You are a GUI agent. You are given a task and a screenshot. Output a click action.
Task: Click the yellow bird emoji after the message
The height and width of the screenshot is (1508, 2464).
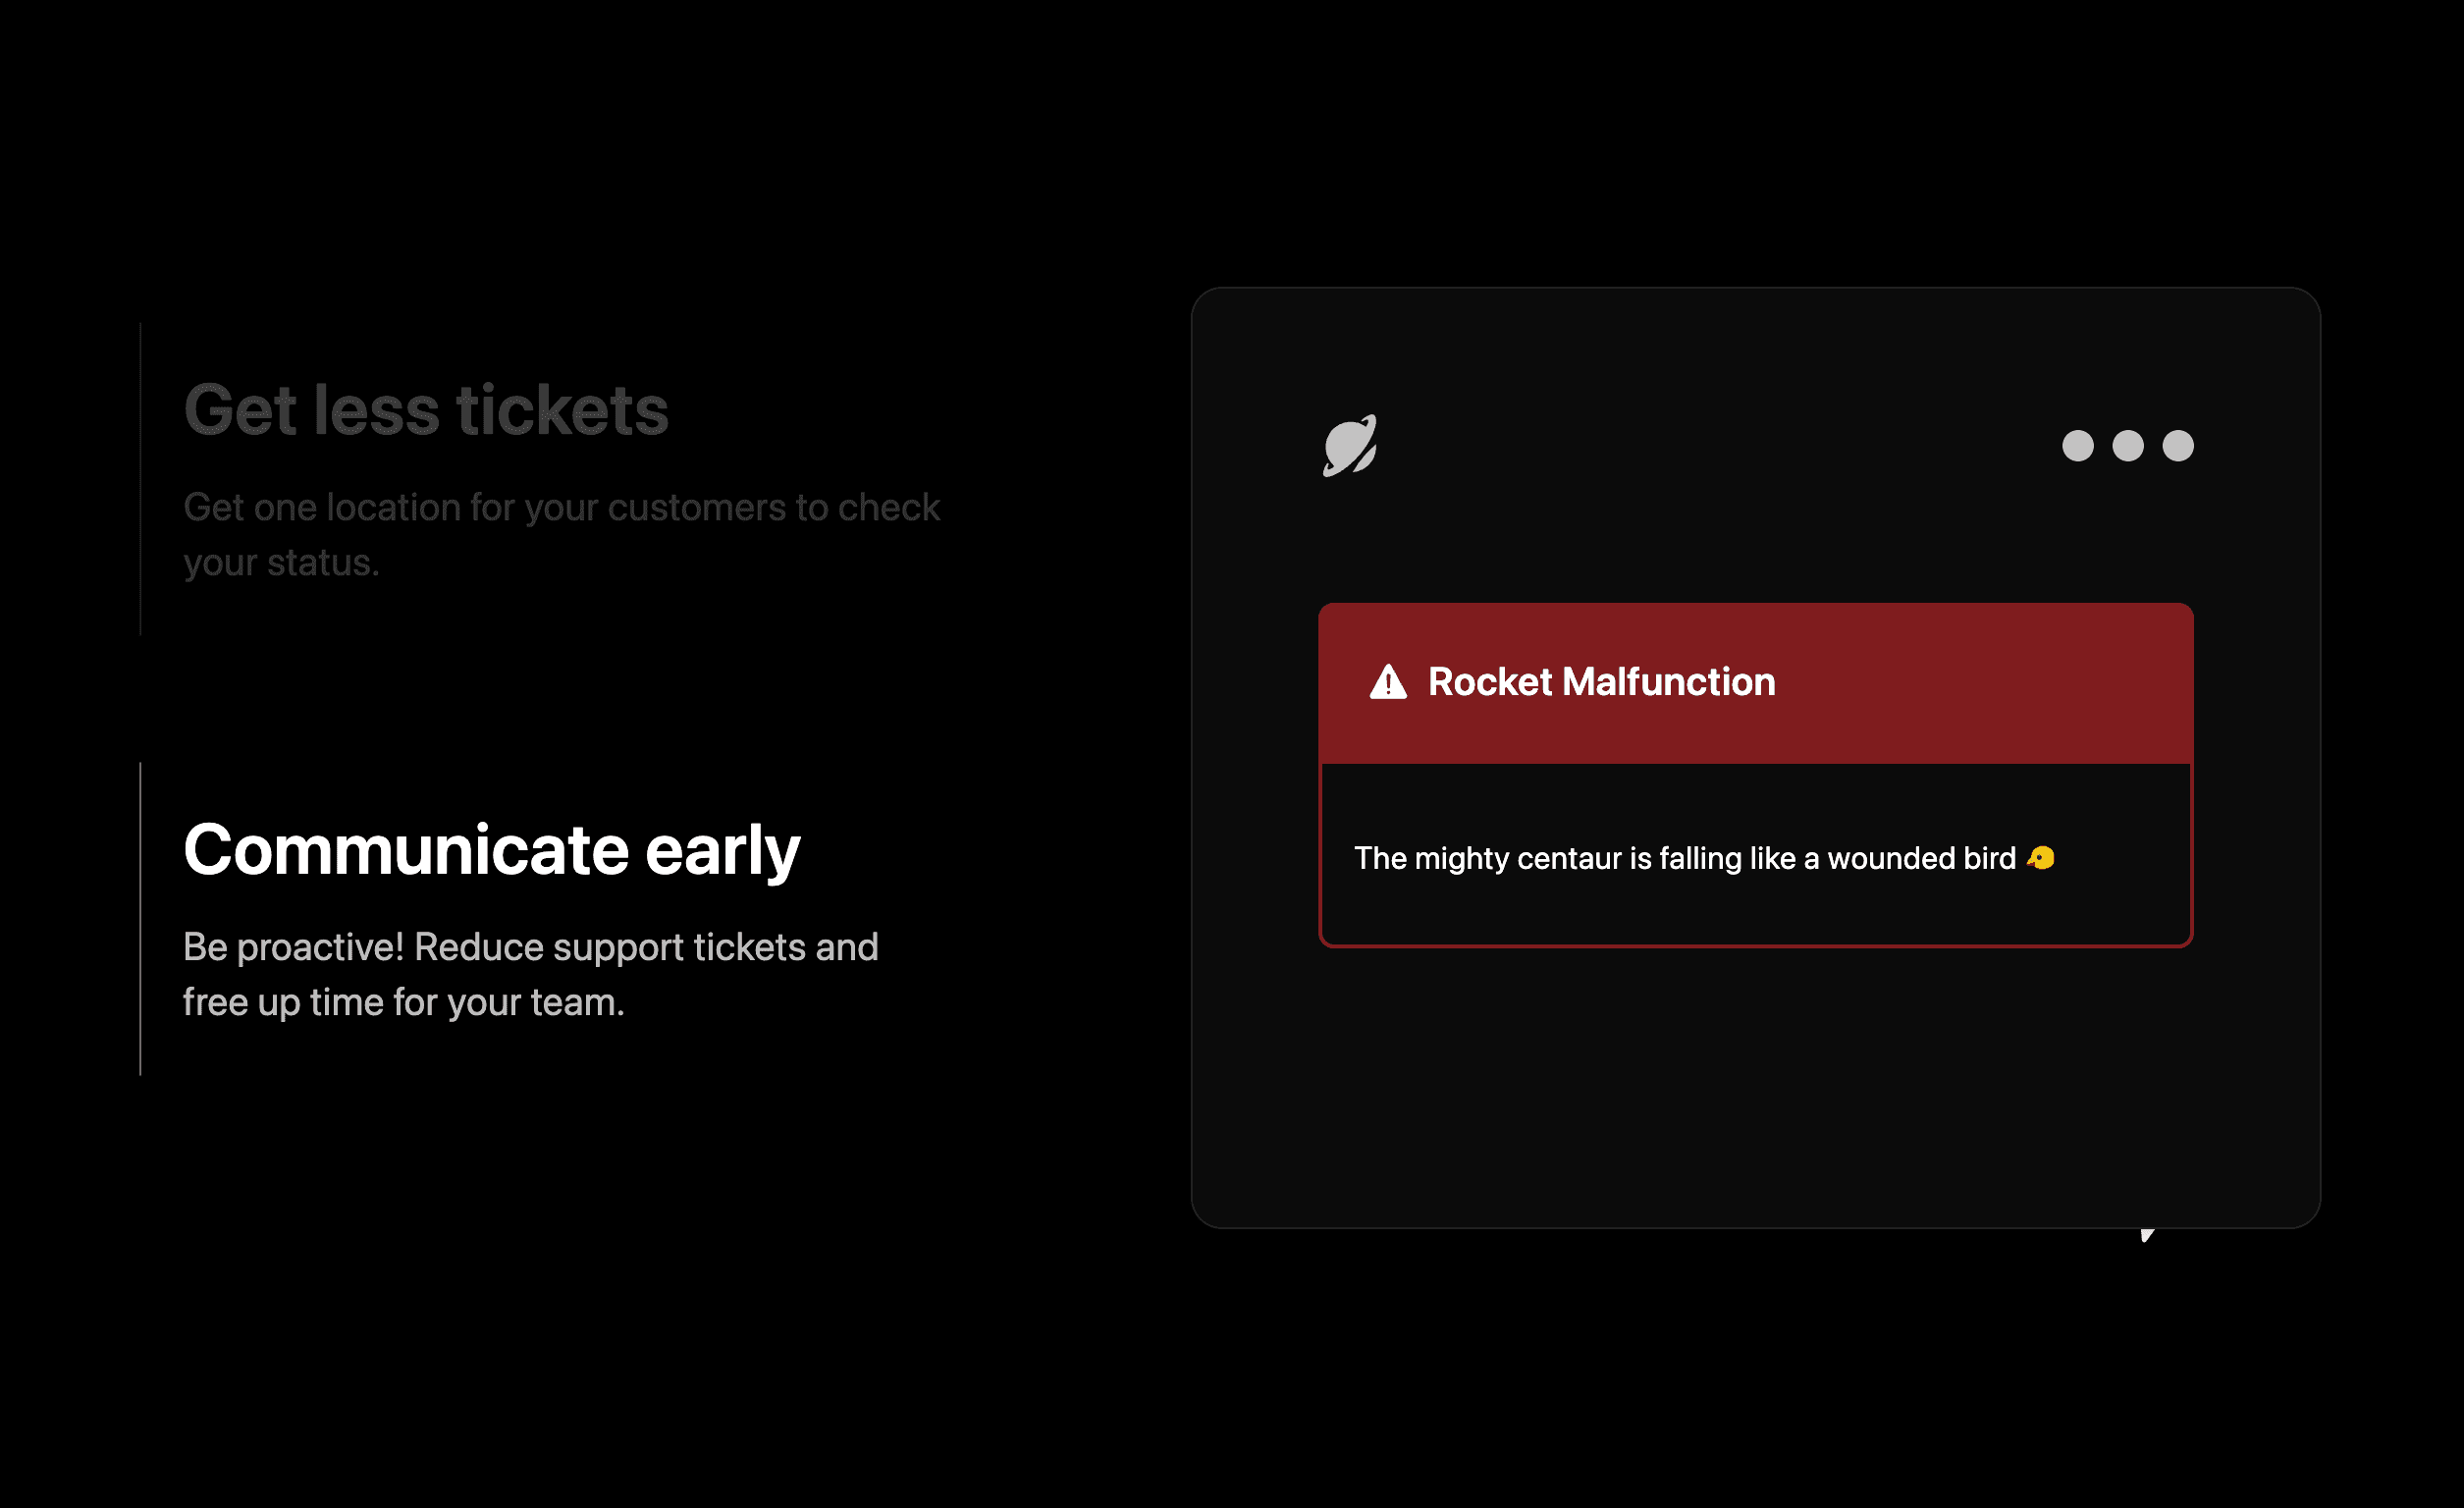point(2041,858)
